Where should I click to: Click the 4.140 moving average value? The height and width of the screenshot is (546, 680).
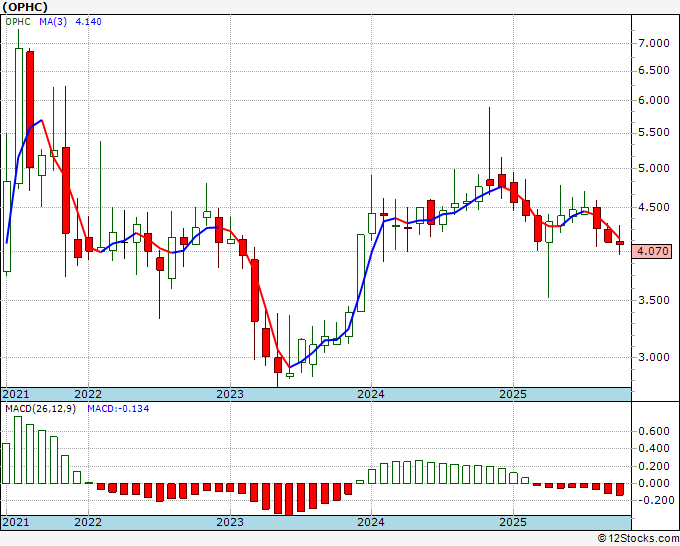(x=88, y=21)
